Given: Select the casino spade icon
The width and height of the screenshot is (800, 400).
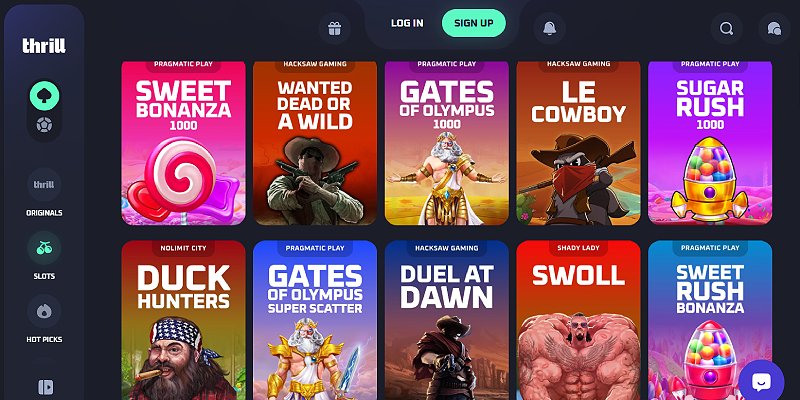Looking at the screenshot, I should coord(44,95).
